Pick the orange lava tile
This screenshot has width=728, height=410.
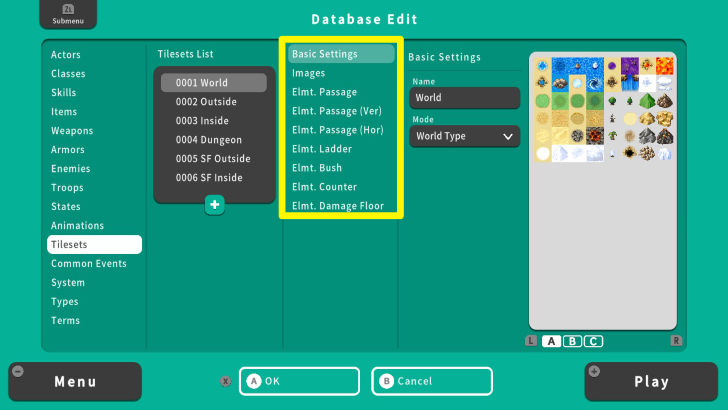[665, 65]
